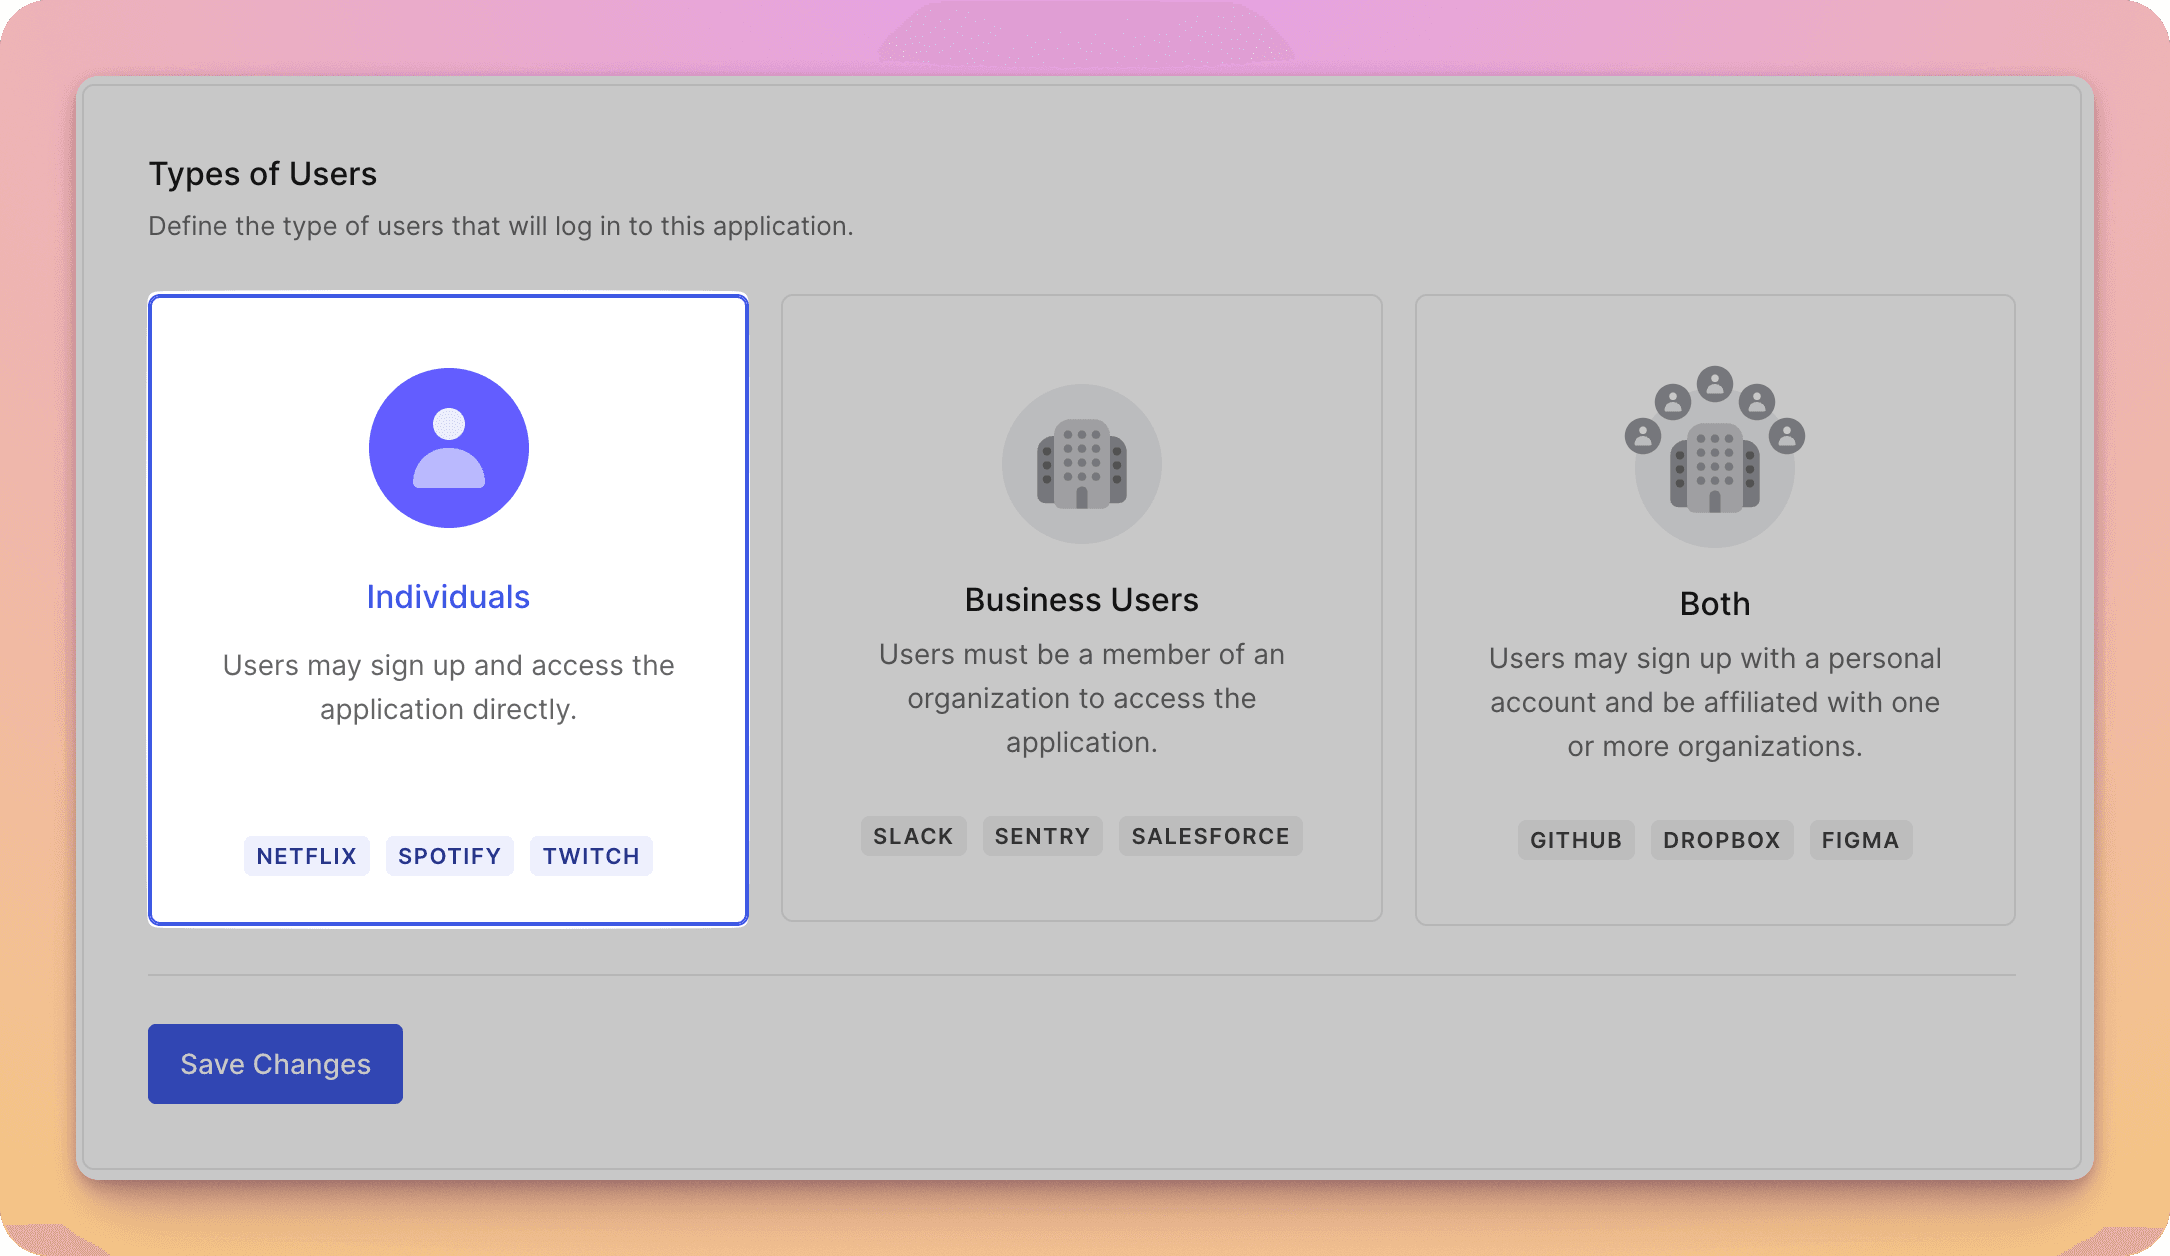Image resolution: width=2170 pixels, height=1256 pixels.
Task: Click the Individuals heading text
Action: click(x=448, y=595)
